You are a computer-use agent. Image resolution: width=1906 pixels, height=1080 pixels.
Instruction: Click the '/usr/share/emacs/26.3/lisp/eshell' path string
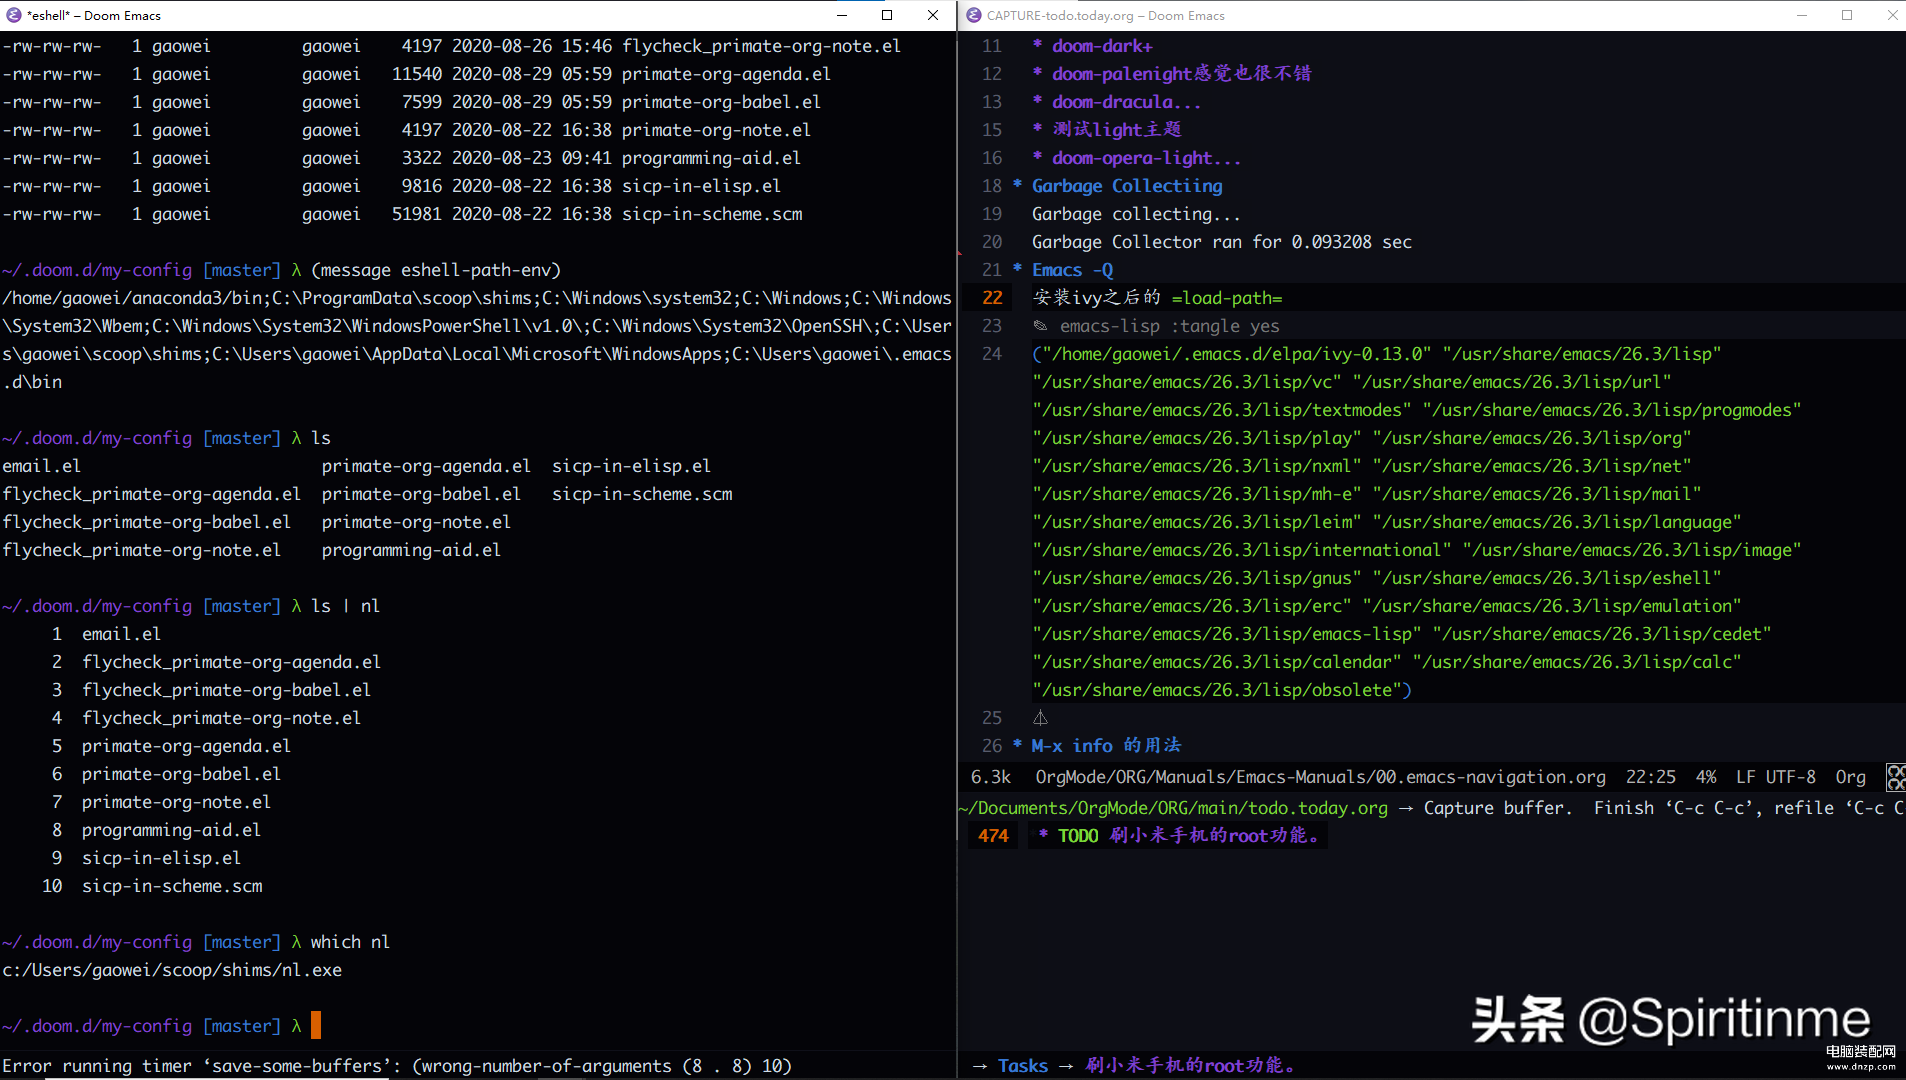point(1547,578)
